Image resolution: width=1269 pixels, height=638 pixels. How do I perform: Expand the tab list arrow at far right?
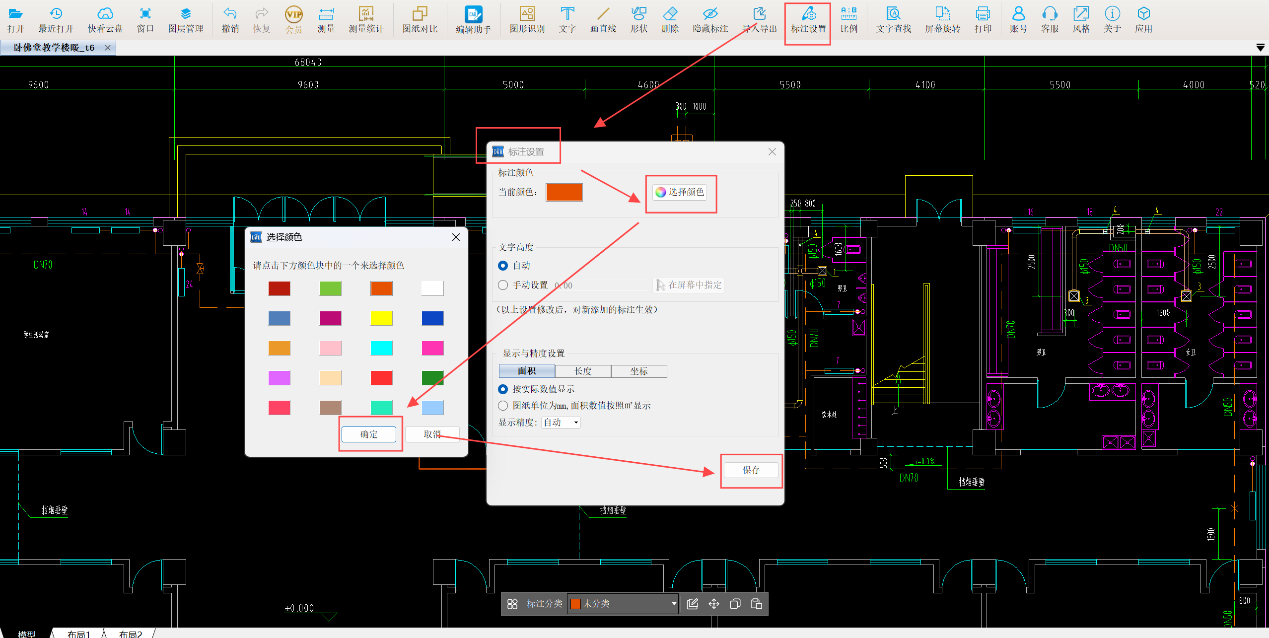tap(1260, 48)
